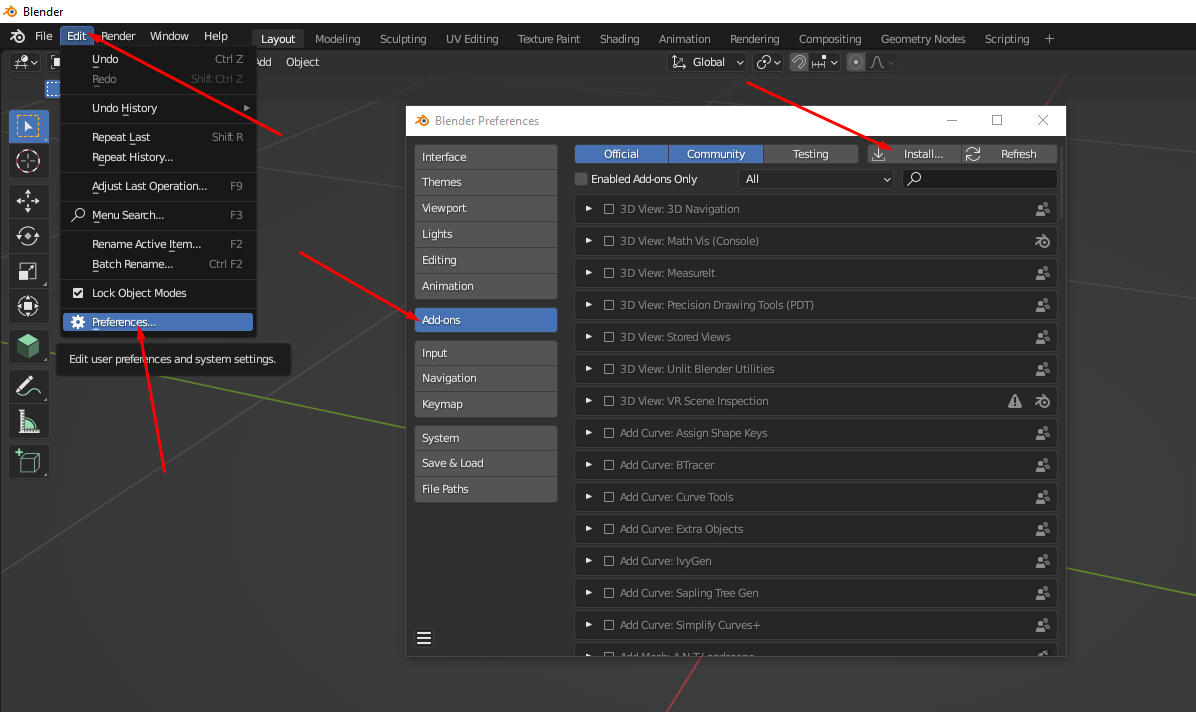Click the Install button for add-ons
This screenshot has width=1196, height=712.
pos(913,154)
